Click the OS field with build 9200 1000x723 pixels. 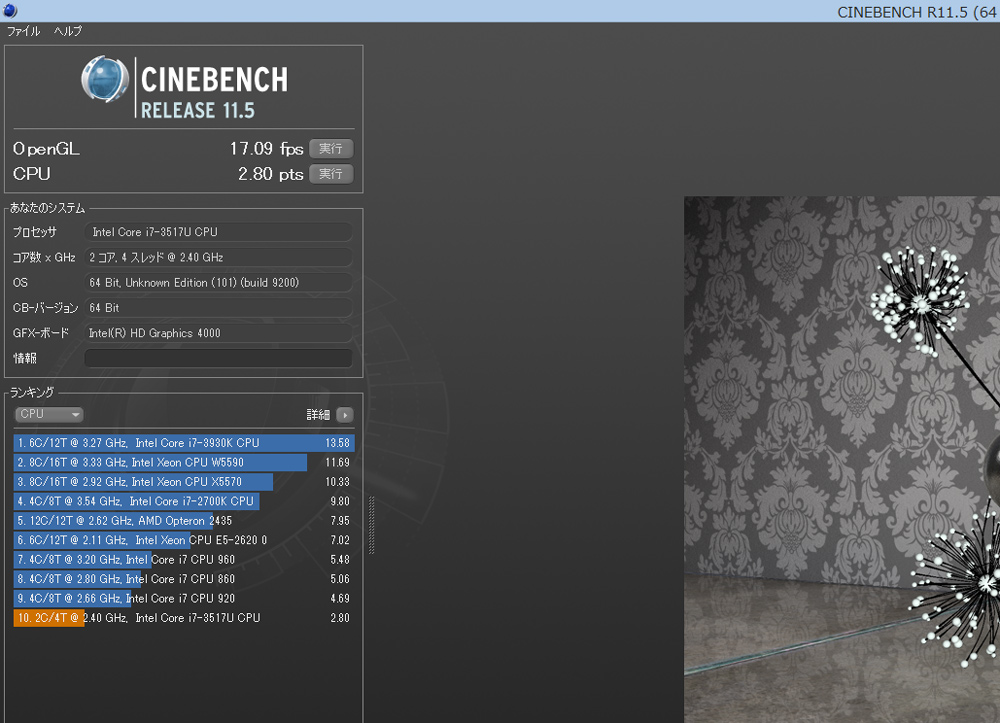[218, 282]
